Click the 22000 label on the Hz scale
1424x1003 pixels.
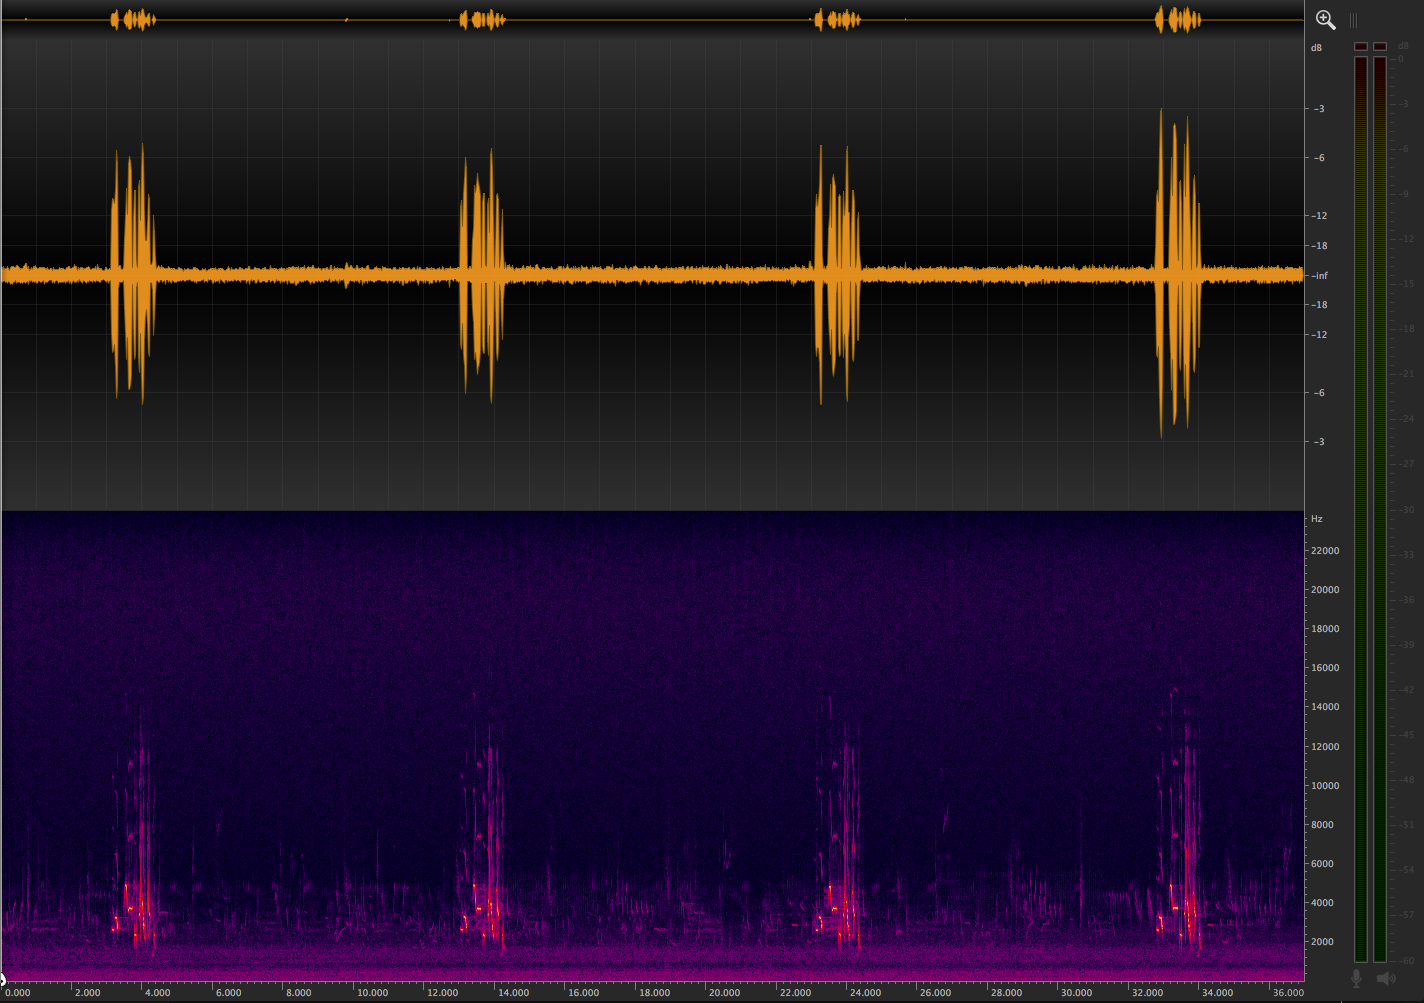(x=1325, y=551)
